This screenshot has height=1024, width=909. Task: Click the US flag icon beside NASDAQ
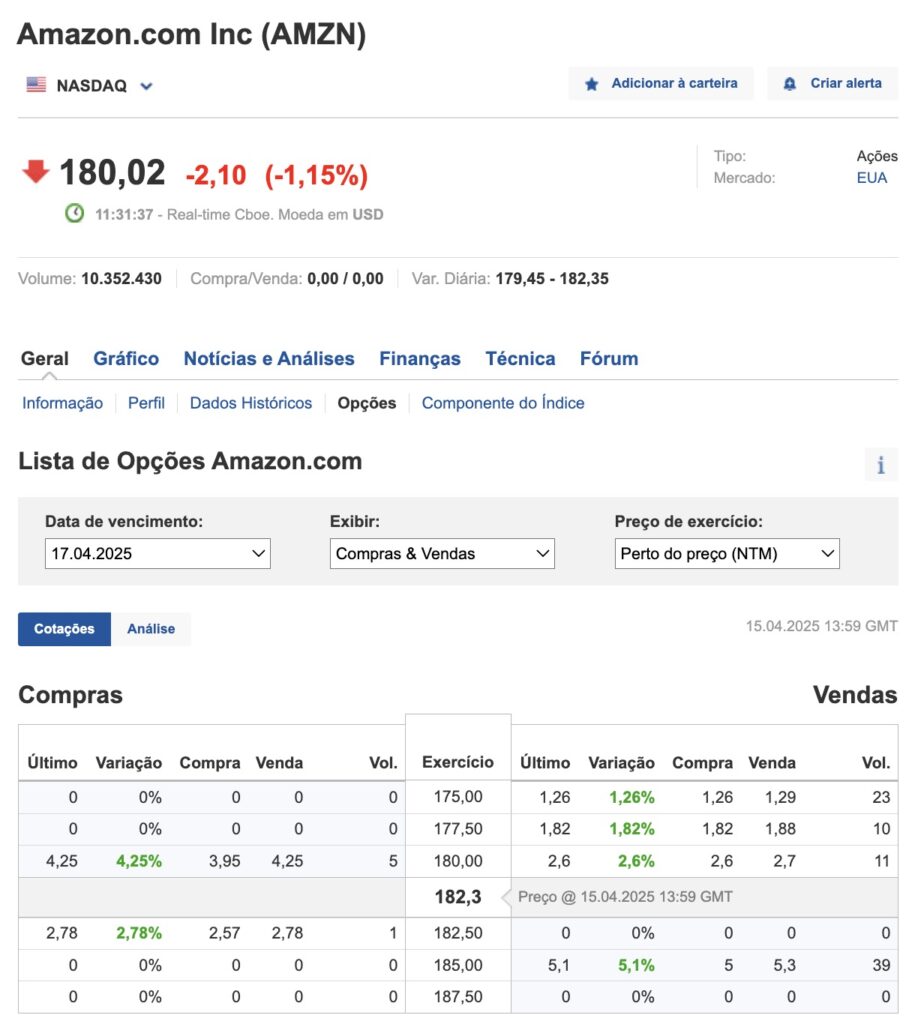pyautogui.click(x=36, y=85)
